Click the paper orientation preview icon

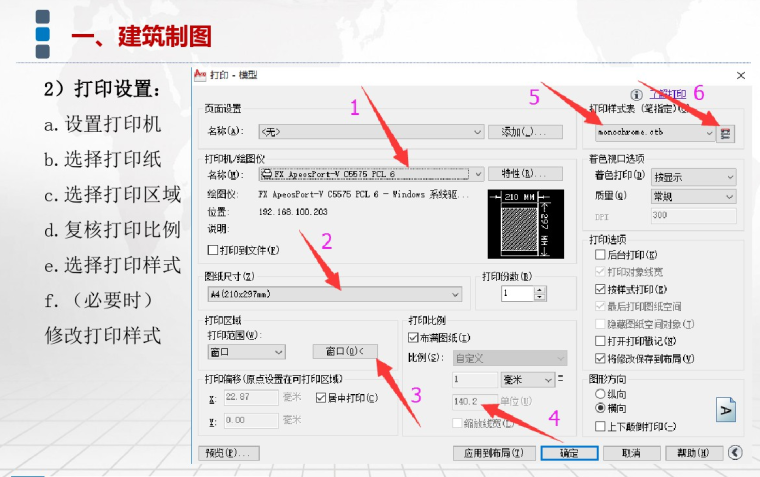(726, 409)
